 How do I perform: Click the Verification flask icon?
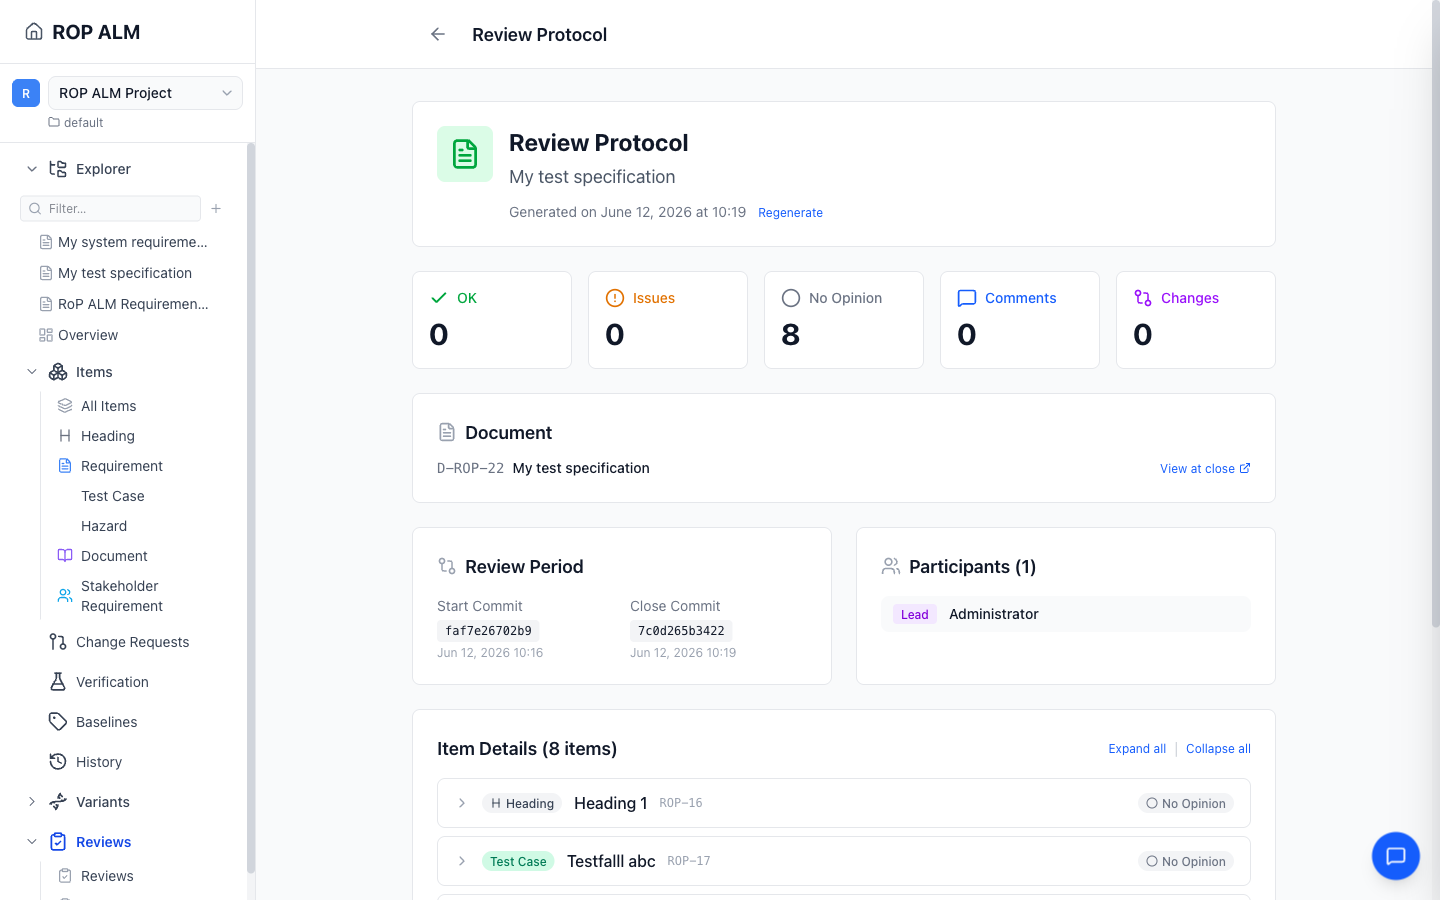(x=58, y=682)
